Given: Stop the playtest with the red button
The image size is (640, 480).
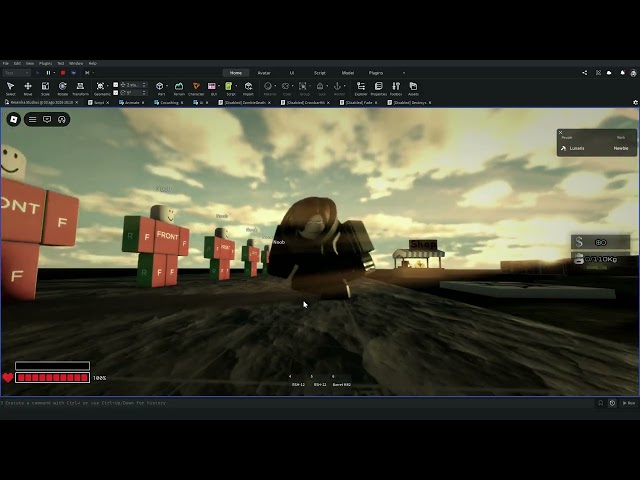Looking at the screenshot, I should [63, 73].
